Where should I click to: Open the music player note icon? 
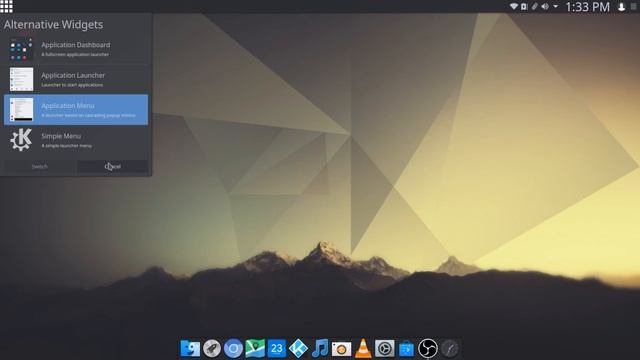click(320, 349)
